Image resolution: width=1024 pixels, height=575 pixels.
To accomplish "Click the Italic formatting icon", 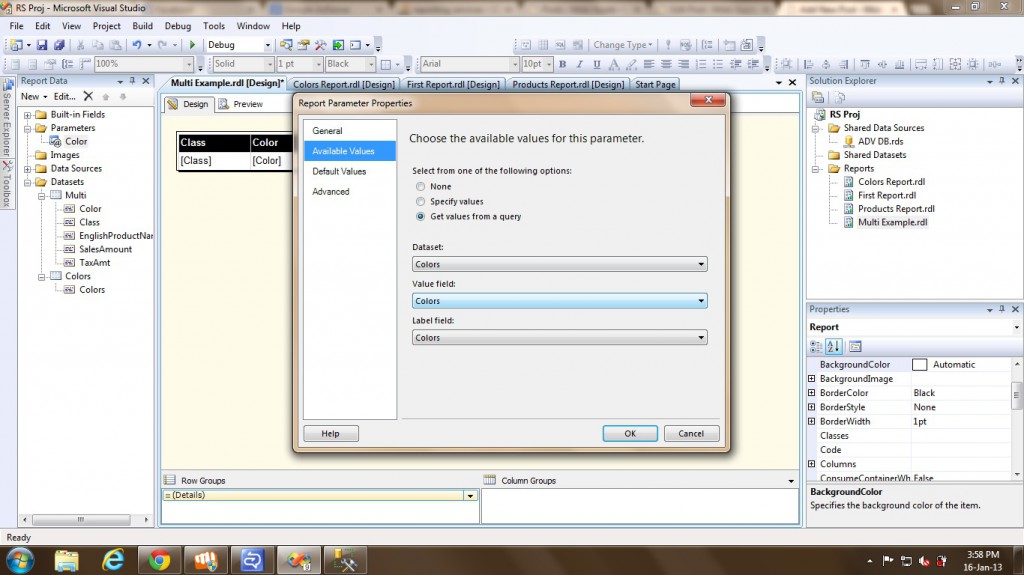I will (578, 64).
